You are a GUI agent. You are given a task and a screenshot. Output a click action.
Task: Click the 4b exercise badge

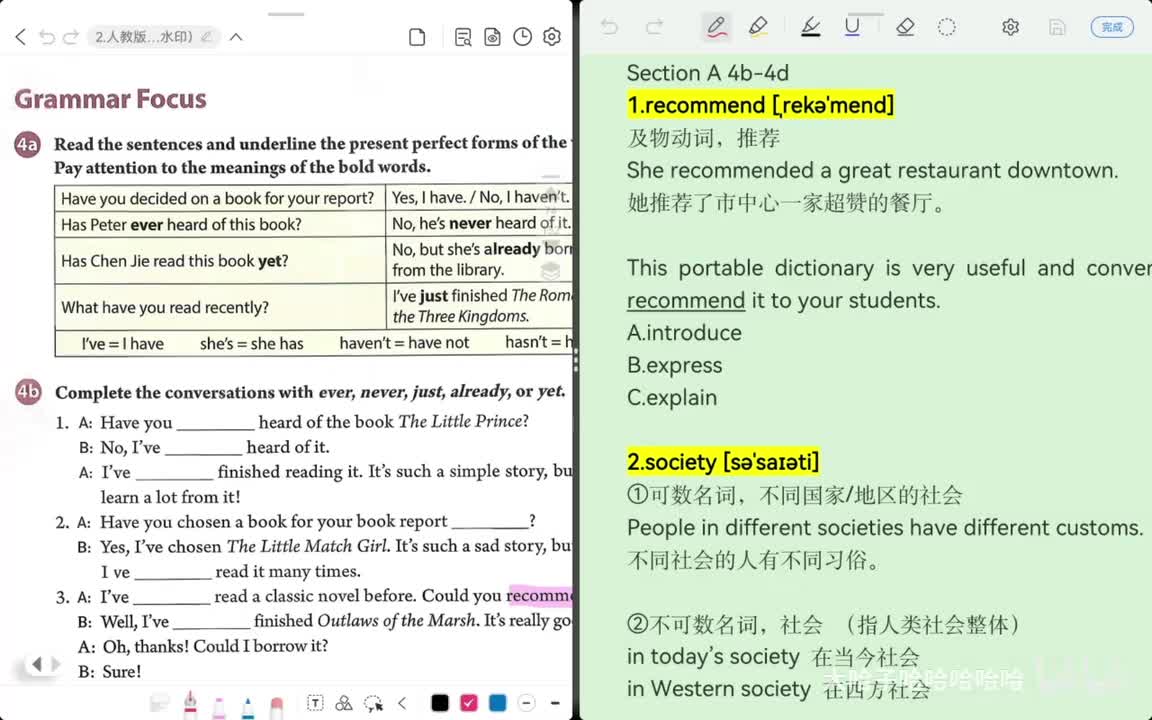point(29,392)
